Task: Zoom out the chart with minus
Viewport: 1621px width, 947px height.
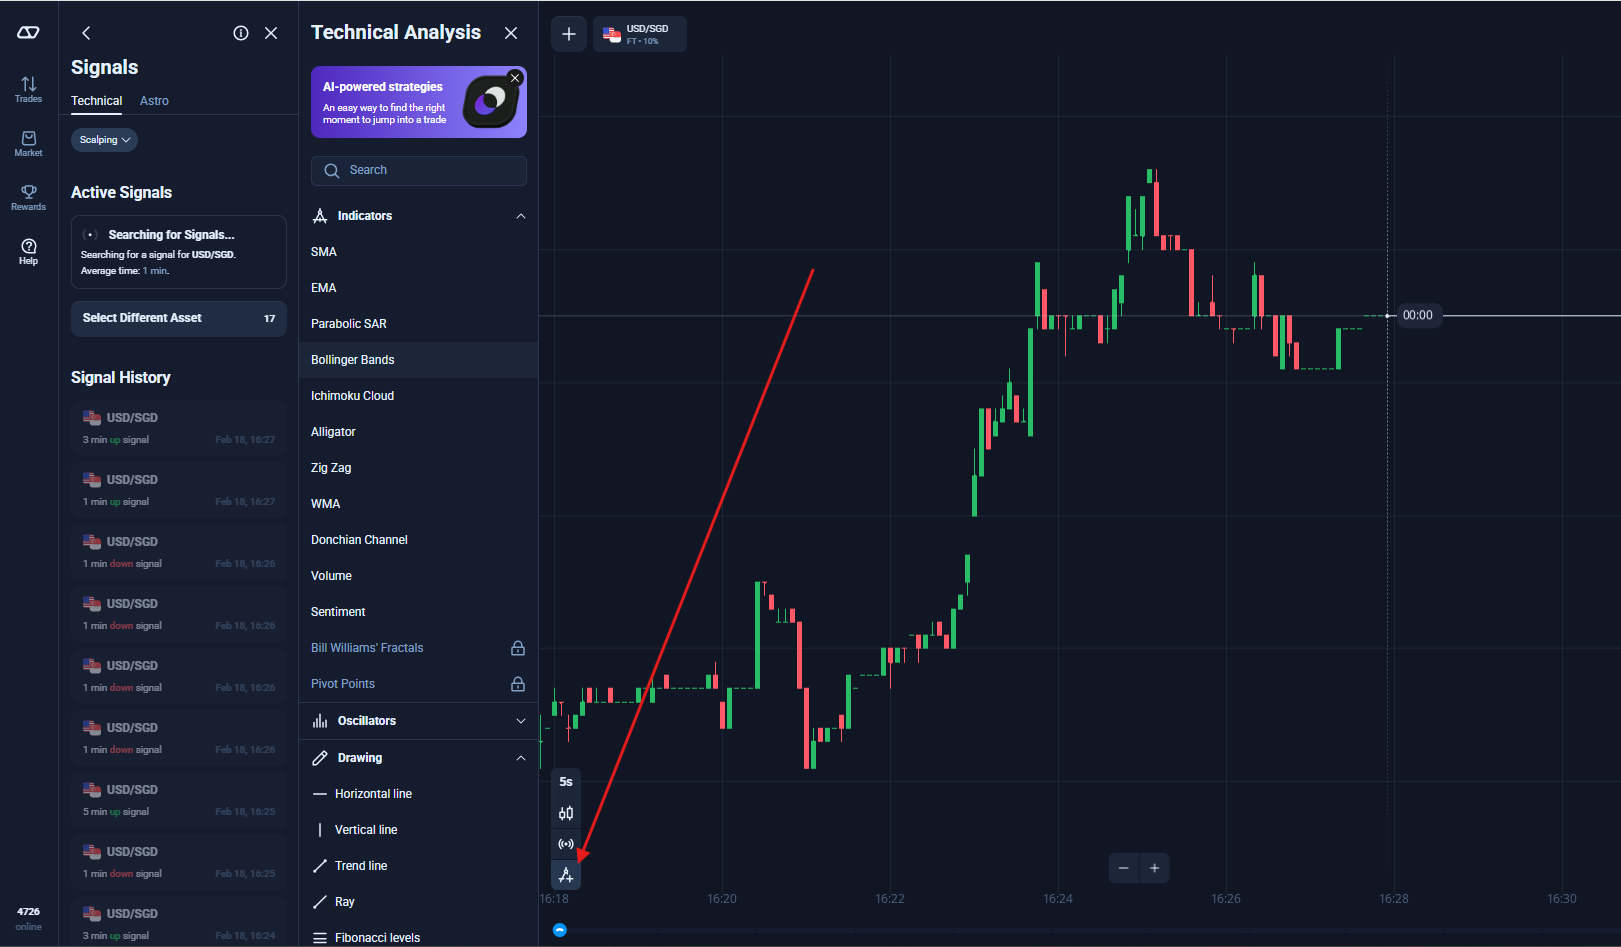Action: coord(1123,868)
